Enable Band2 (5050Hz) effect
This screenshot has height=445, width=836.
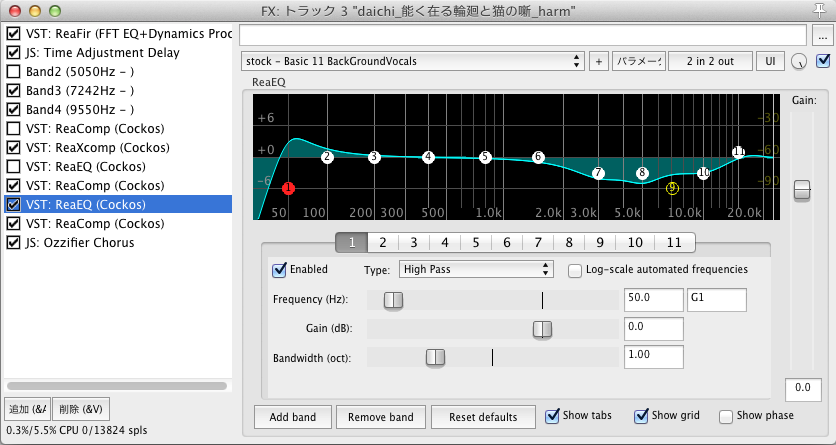(13, 72)
